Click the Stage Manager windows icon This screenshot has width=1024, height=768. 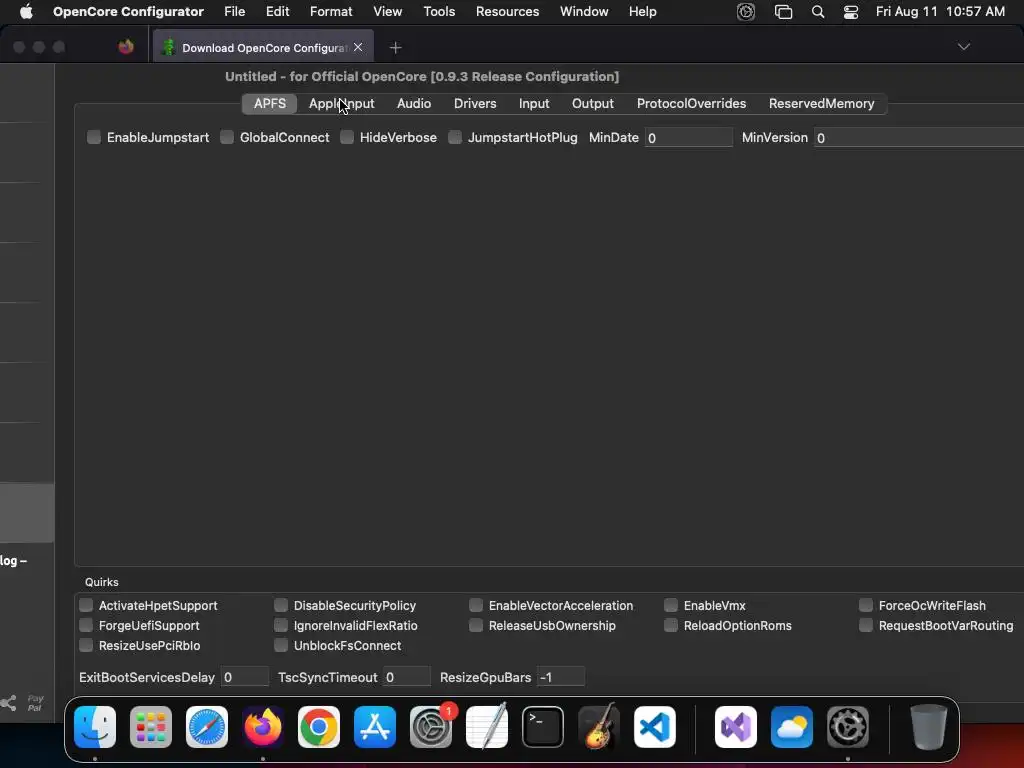click(784, 12)
